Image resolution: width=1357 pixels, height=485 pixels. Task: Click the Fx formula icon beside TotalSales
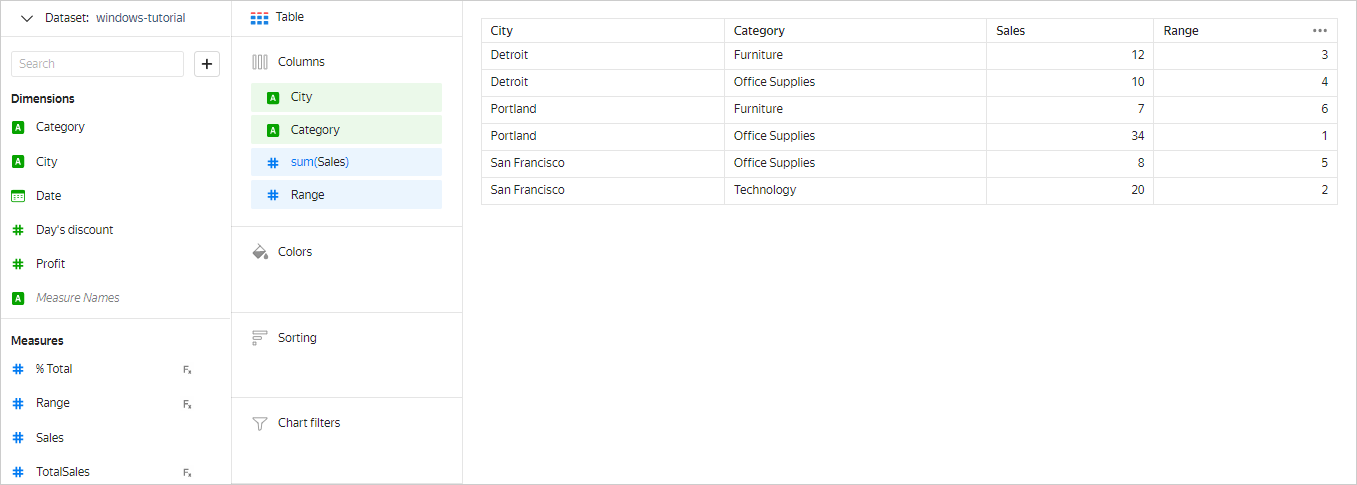click(x=187, y=472)
